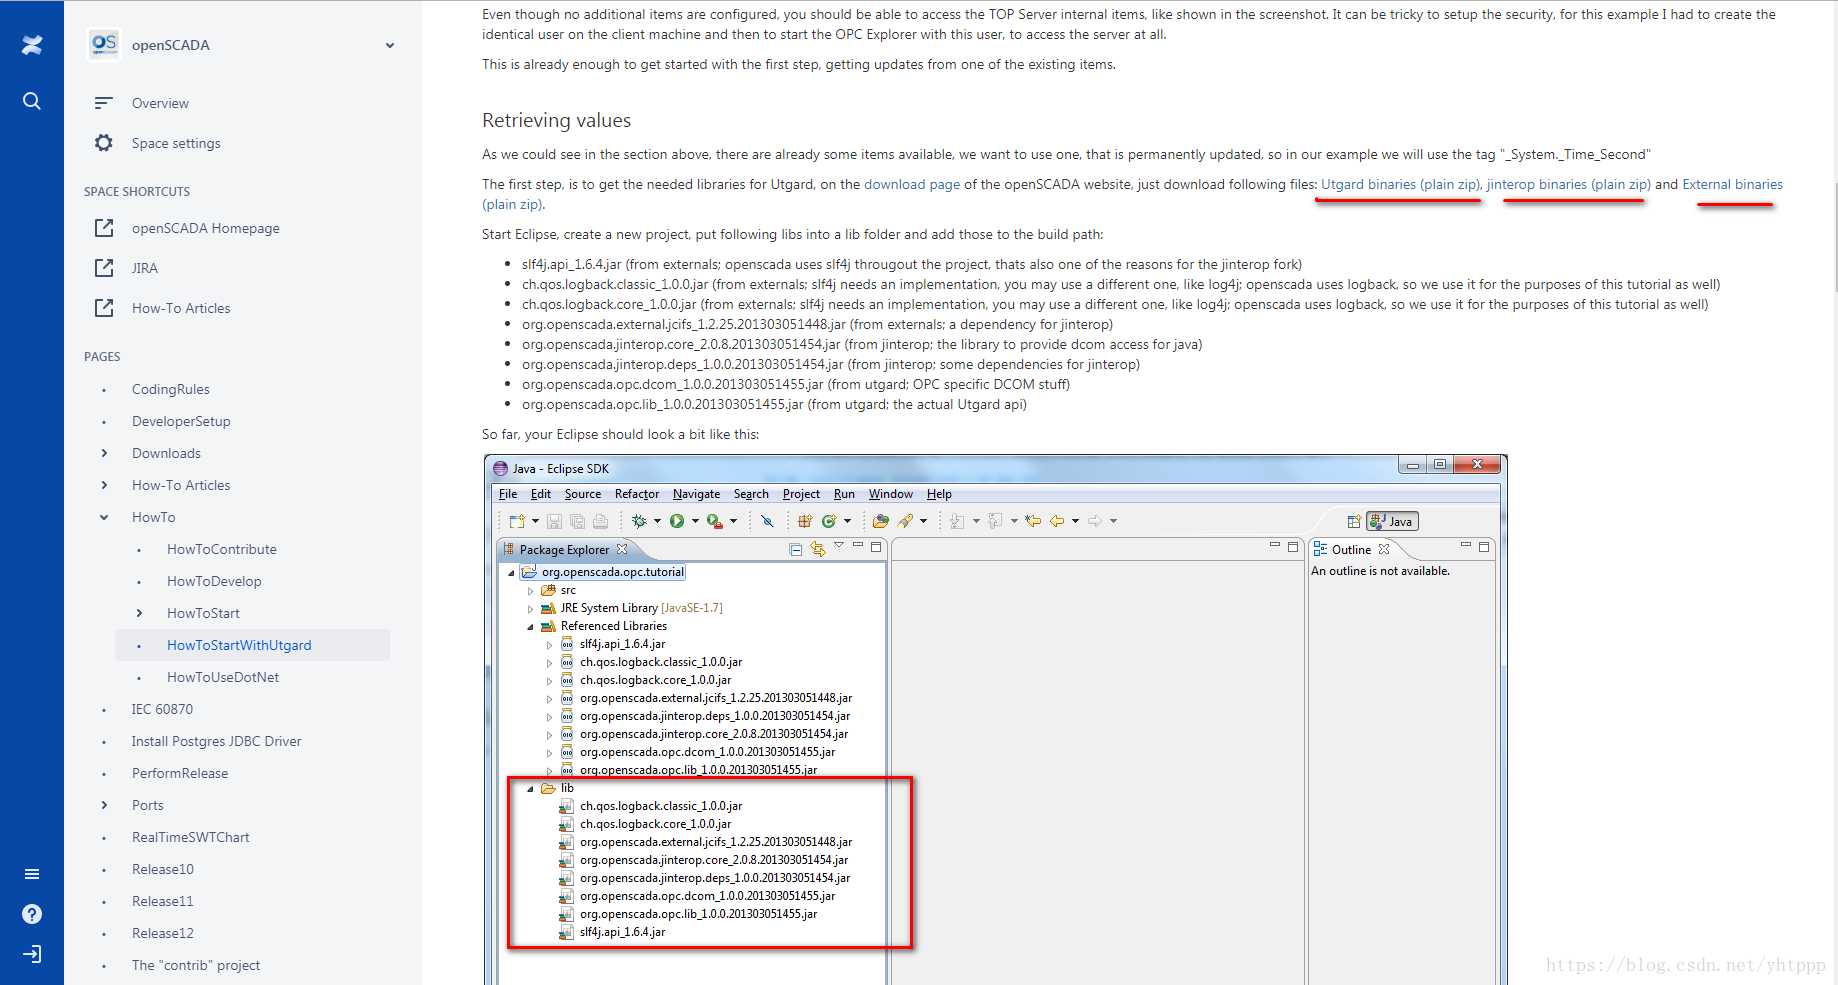Click Eclipse New file toolbar icon

(517, 521)
